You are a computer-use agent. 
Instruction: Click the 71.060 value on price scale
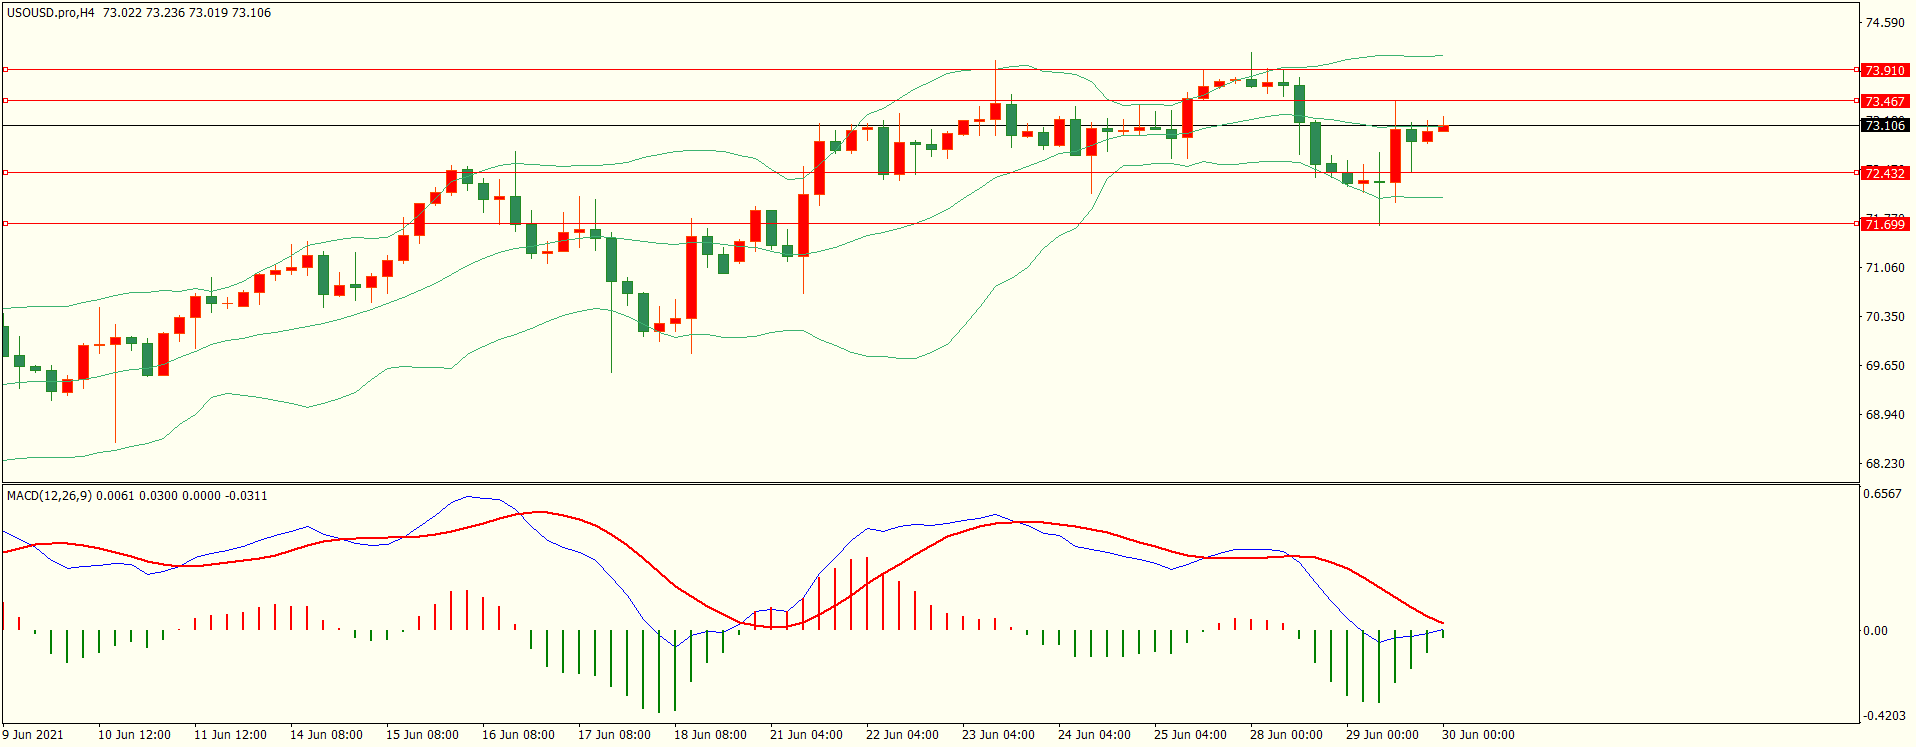1885,268
